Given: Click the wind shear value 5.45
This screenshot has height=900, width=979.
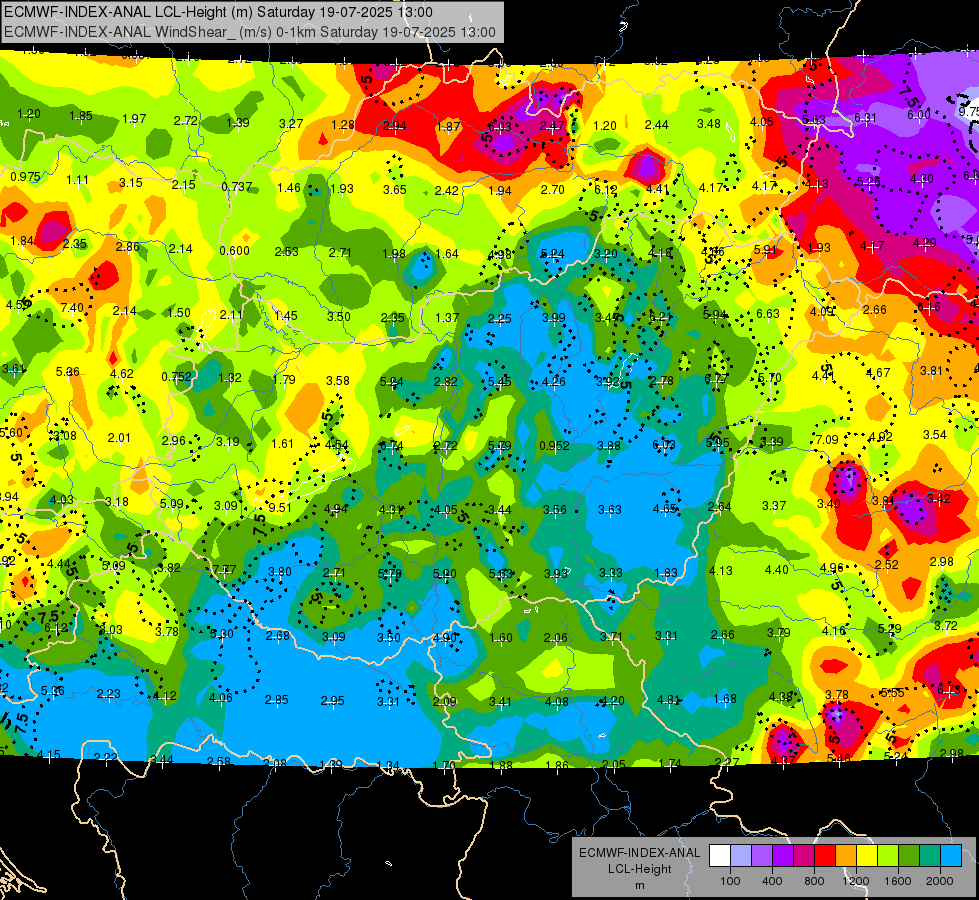Looking at the screenshot, I should [x=499, y=382].
